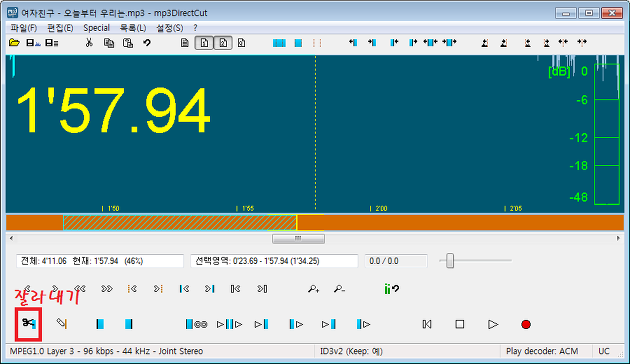
Task: Click the 선택영역 selection range field
Action: point(274,261)
